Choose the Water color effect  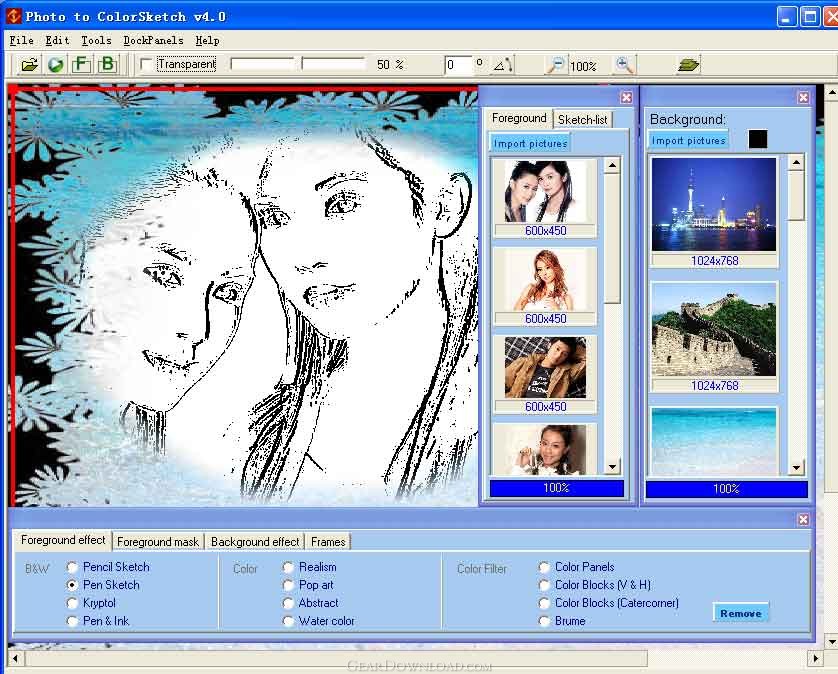288,621
